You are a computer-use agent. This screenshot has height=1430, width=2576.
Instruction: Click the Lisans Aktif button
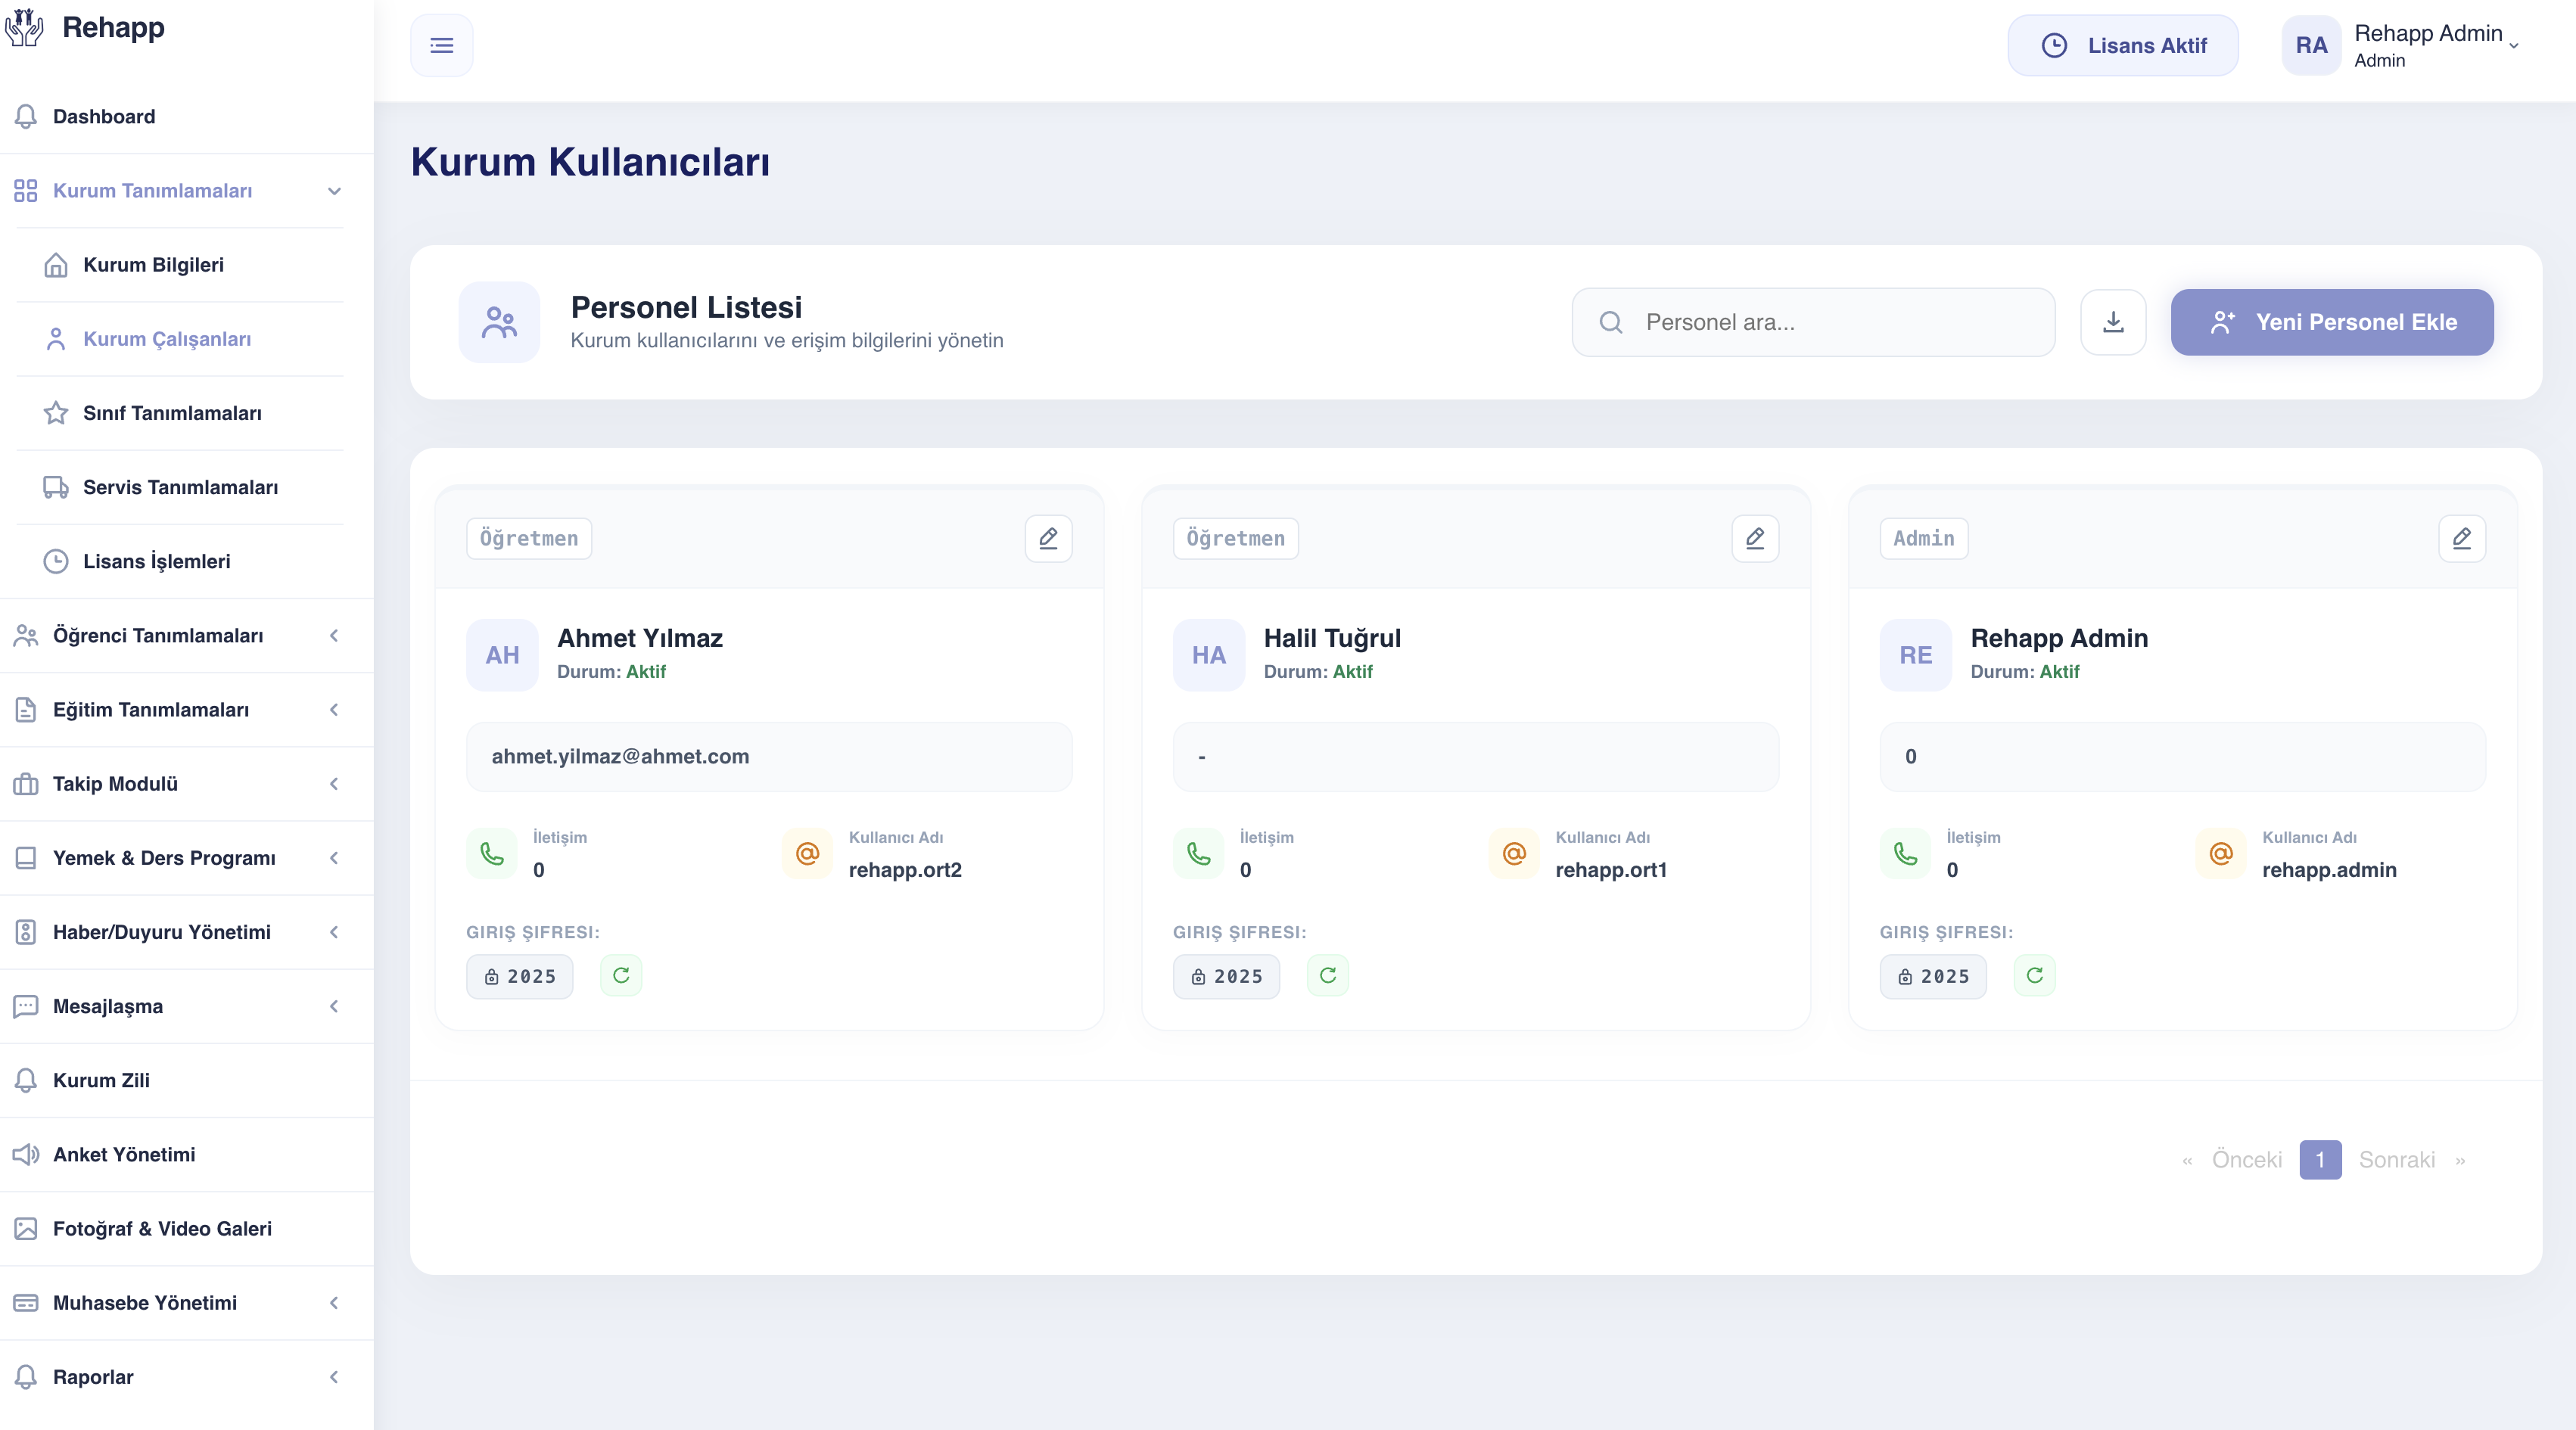(2123, 45)
